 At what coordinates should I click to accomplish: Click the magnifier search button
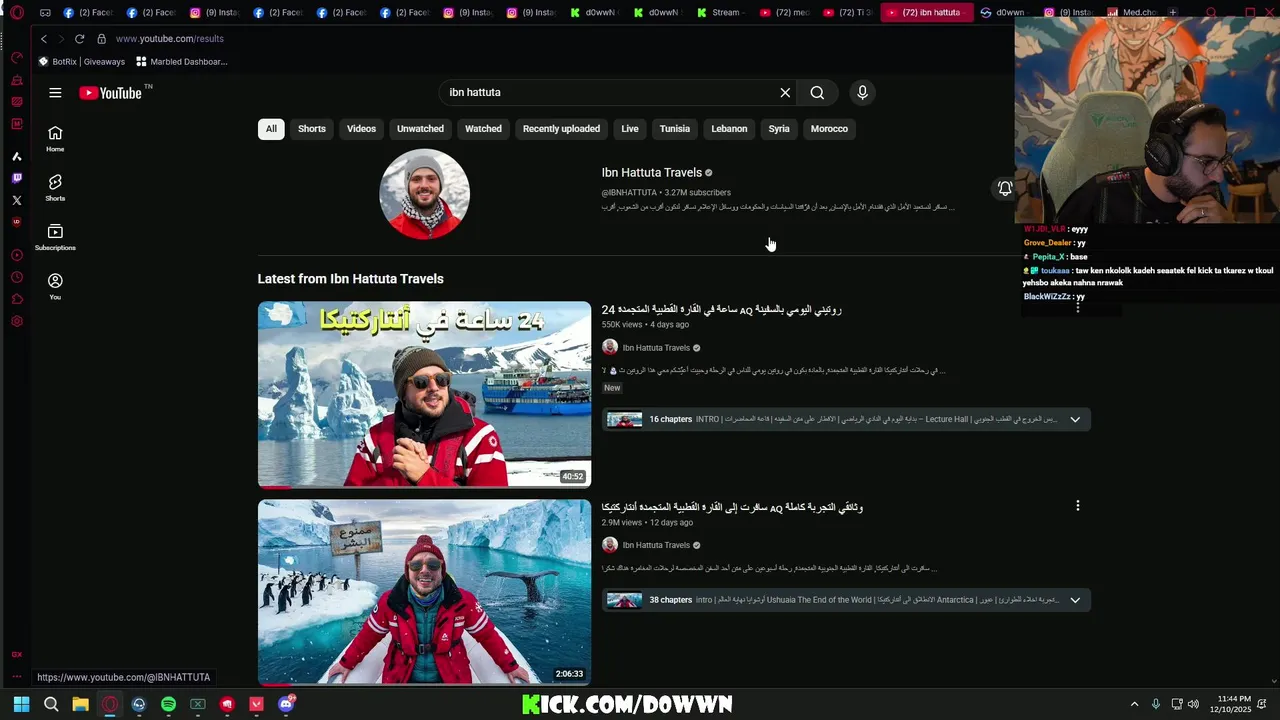pyautogui.click(x=817, y=92)
